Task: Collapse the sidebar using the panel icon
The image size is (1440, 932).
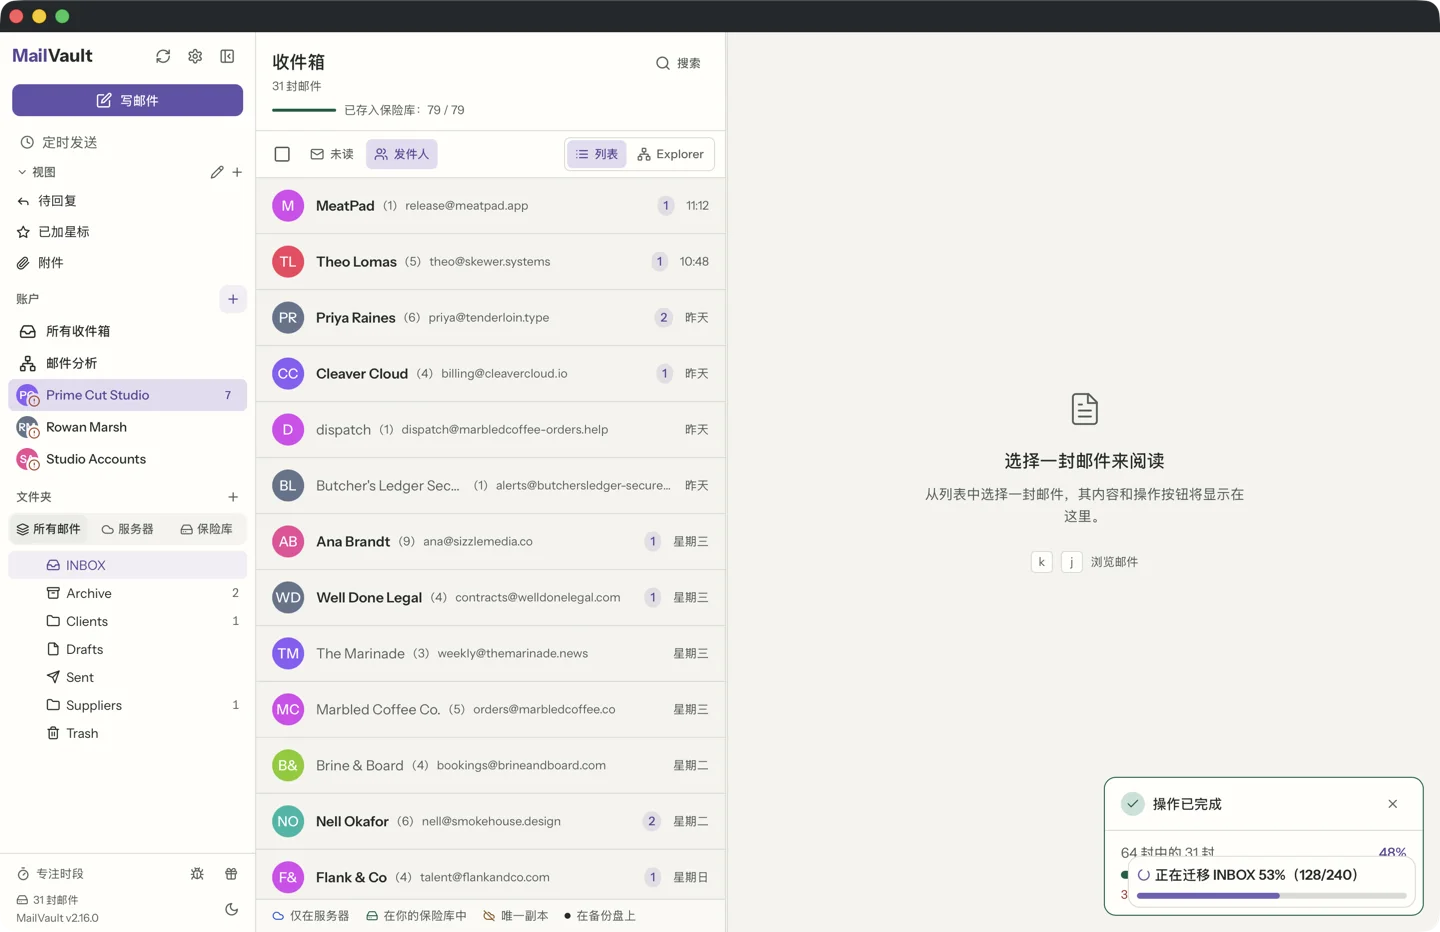Action: pyautogui.click(x=227, y=56)
